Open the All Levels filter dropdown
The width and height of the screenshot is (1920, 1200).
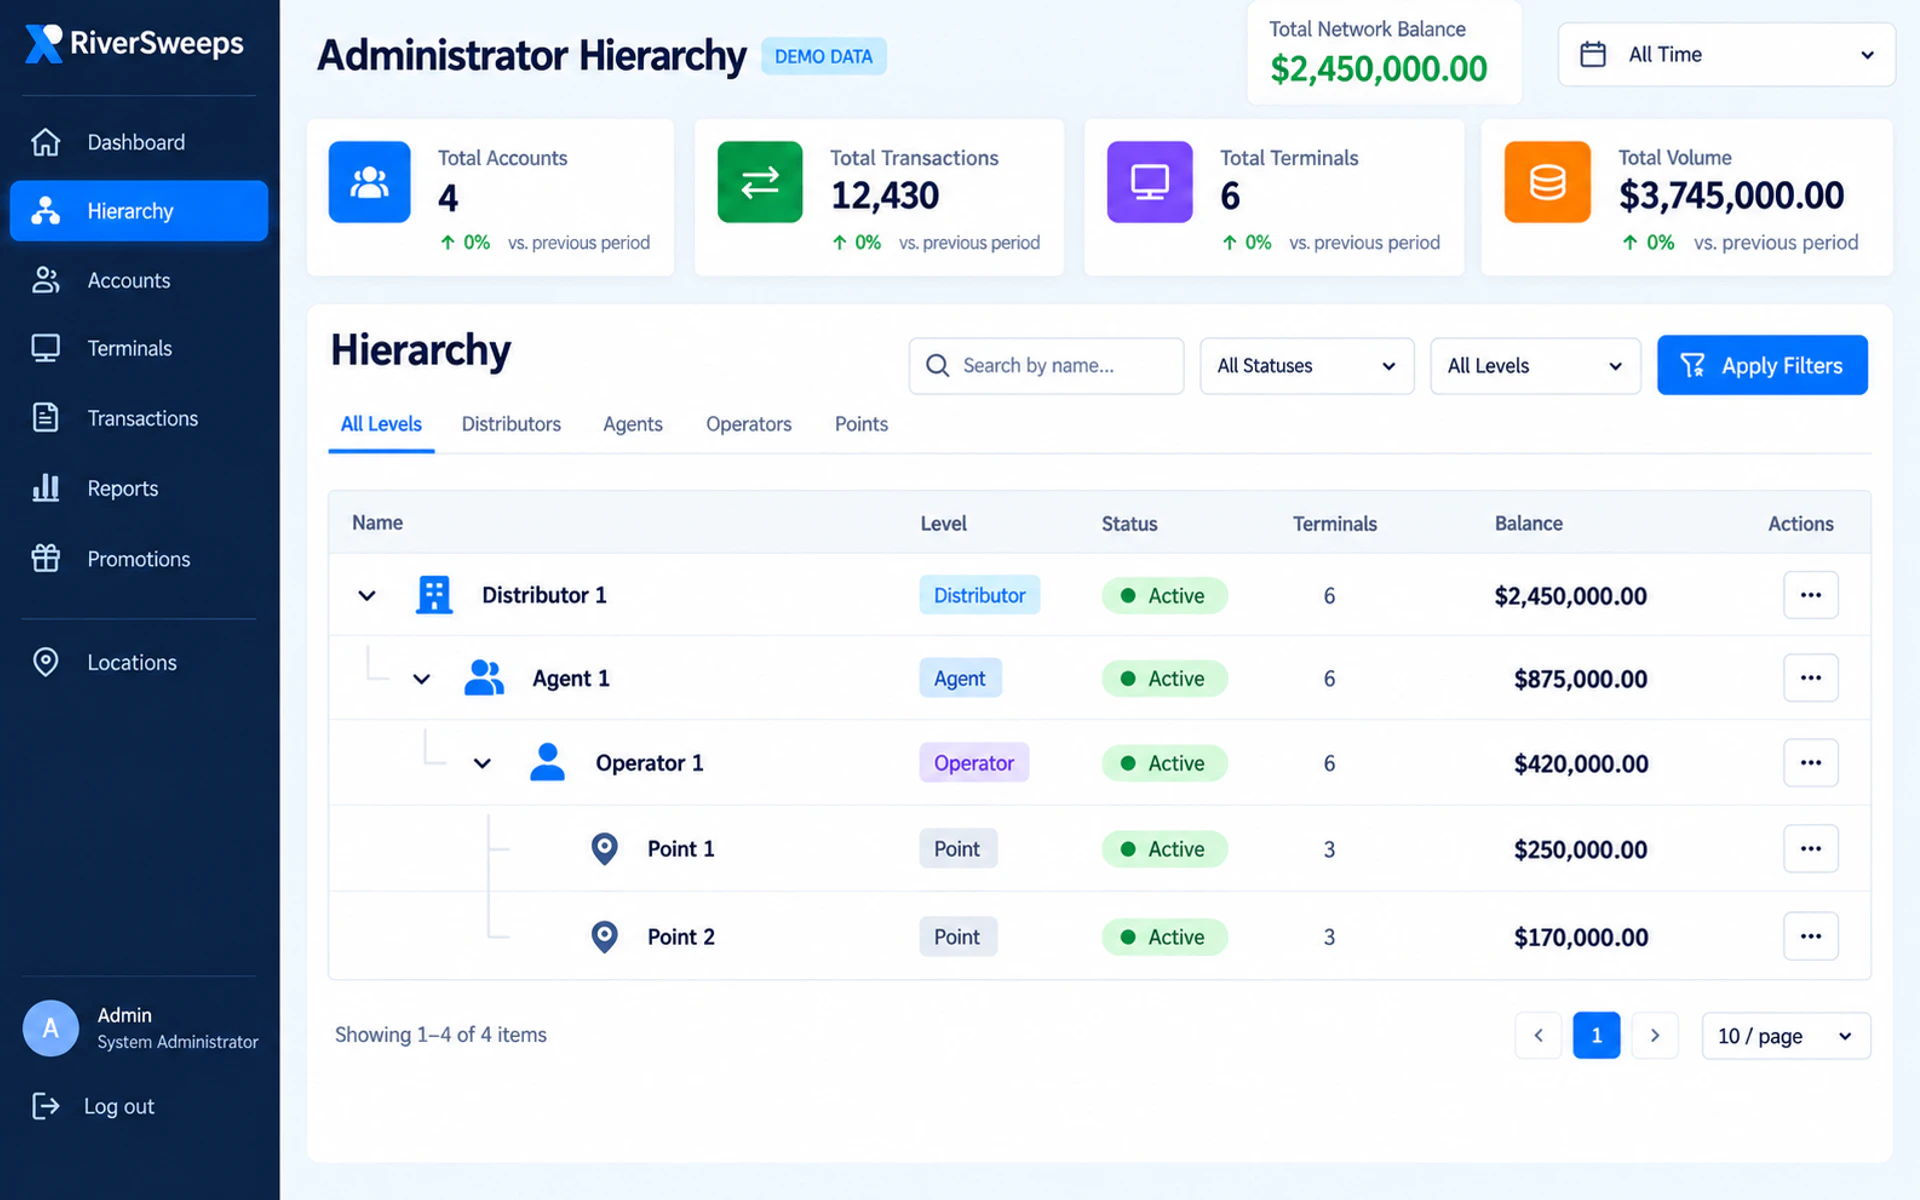(1535, 366)
